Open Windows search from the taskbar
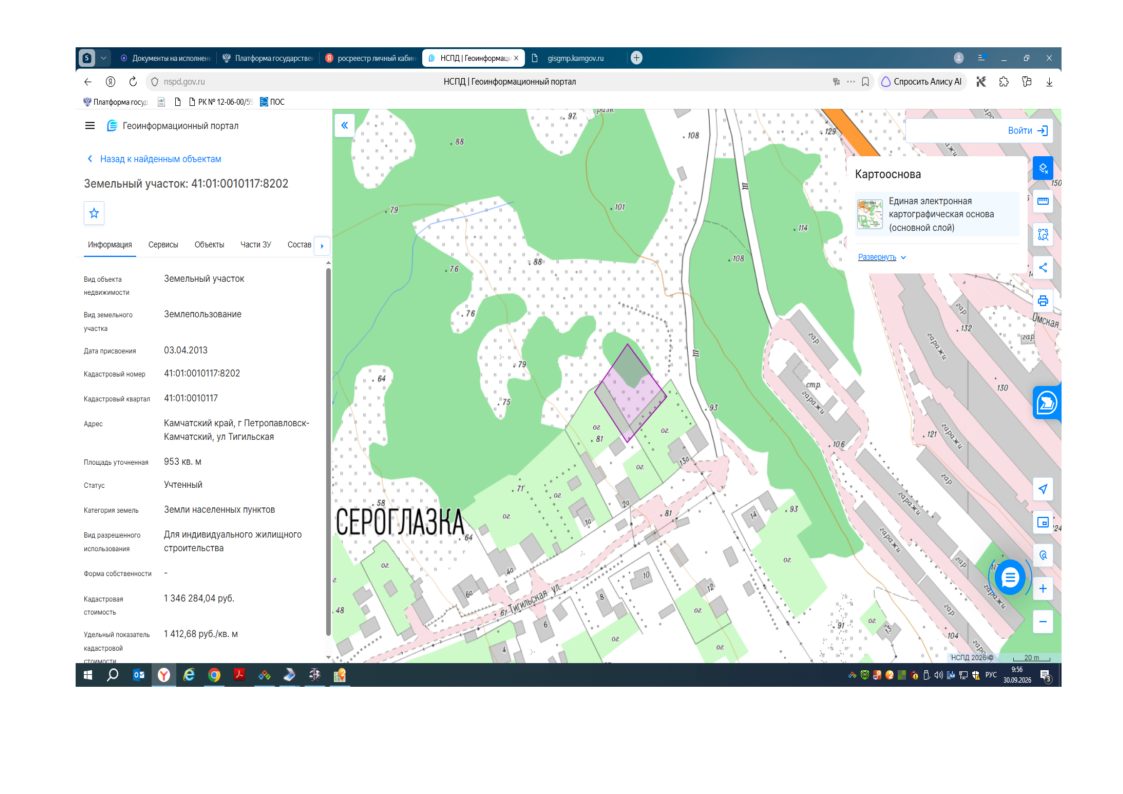Viewport: 1123px width, 794px height. click(112, 674)
